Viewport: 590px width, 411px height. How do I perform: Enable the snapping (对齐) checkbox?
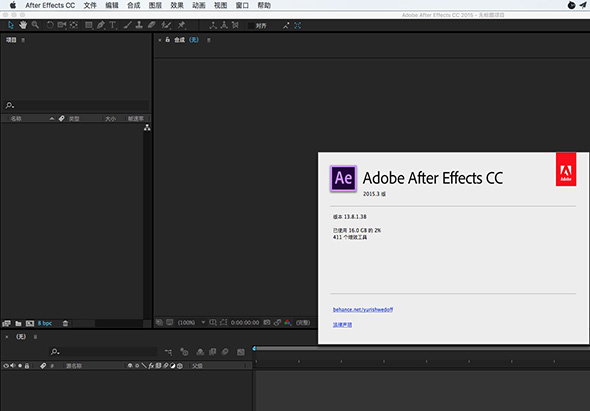pyautogui.click(x=251, y=26)
